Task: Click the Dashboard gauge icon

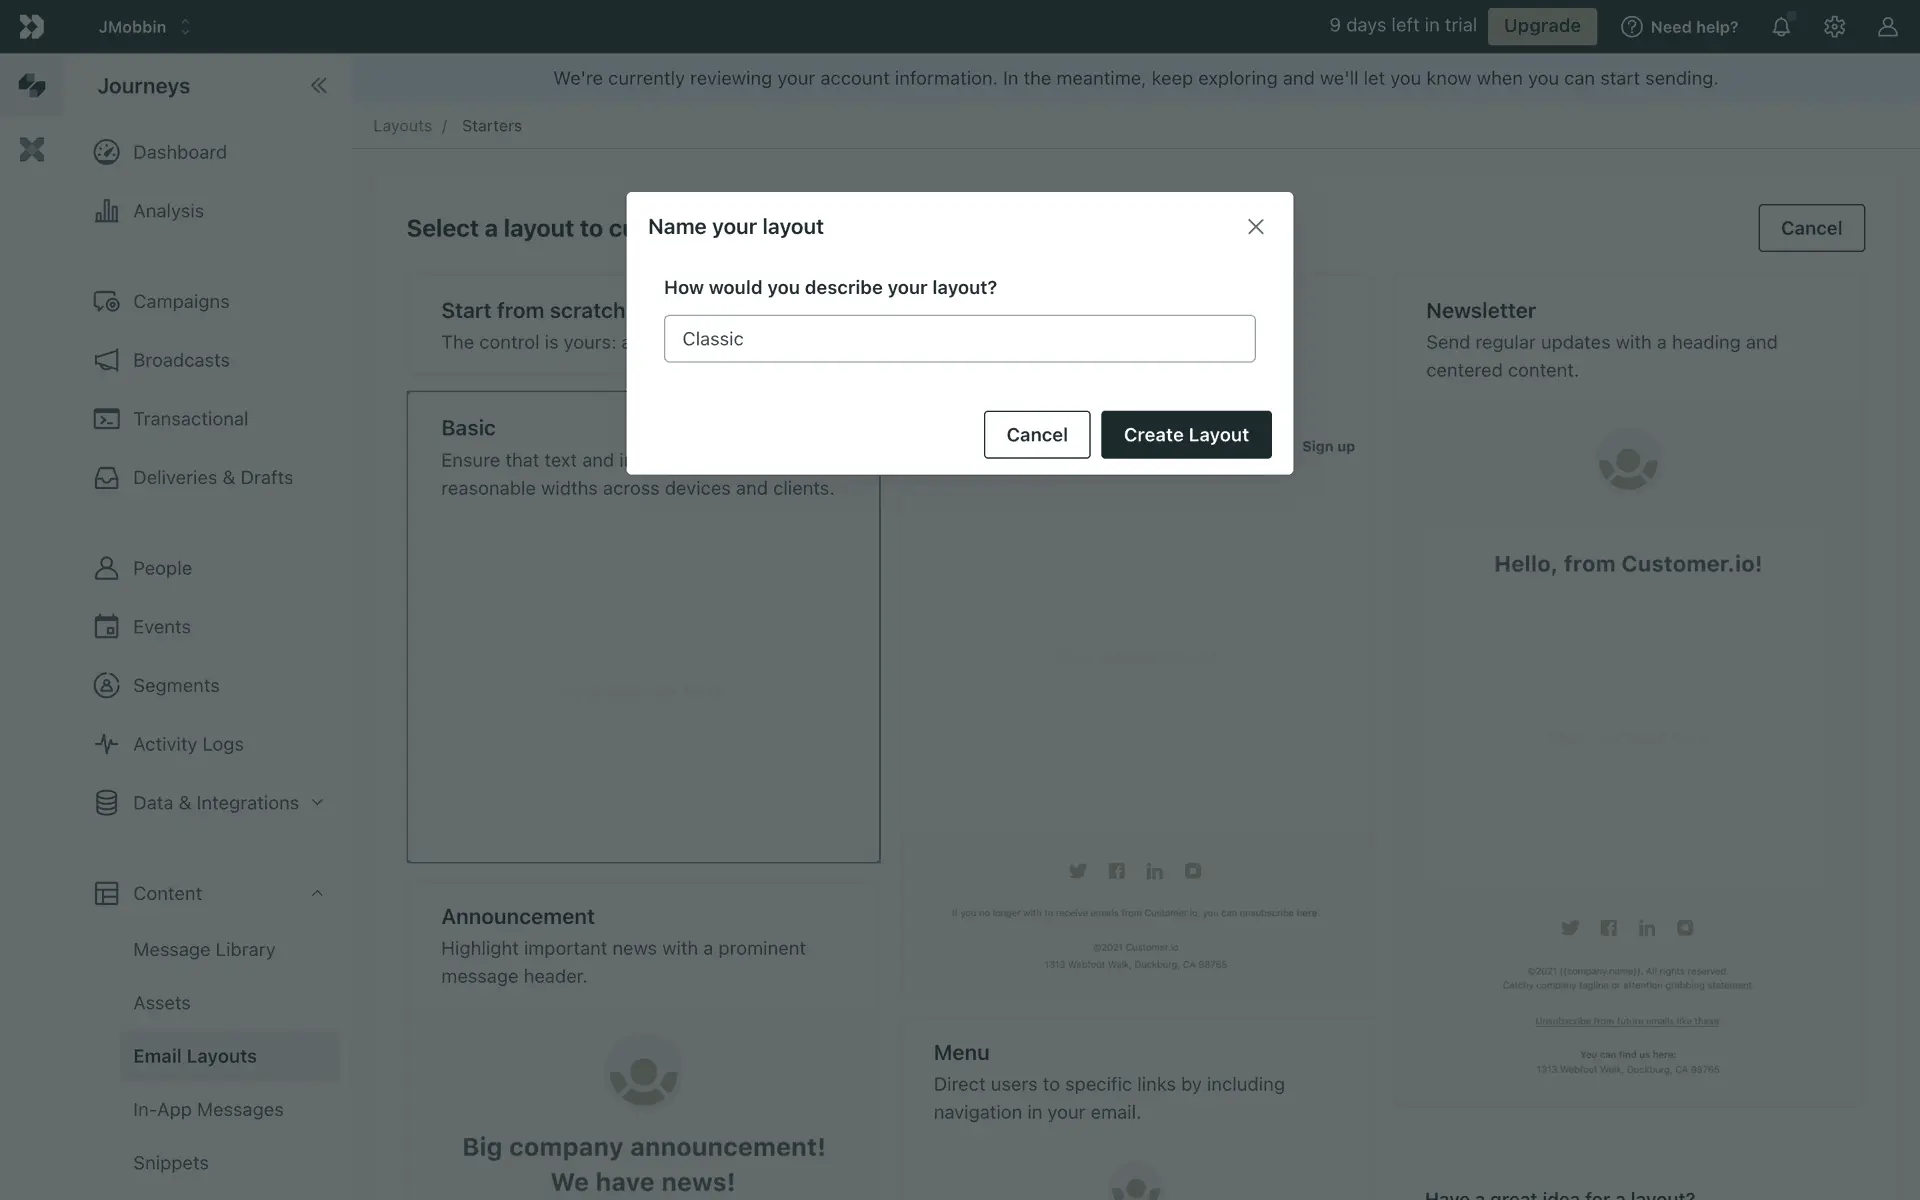Action: 106,152
